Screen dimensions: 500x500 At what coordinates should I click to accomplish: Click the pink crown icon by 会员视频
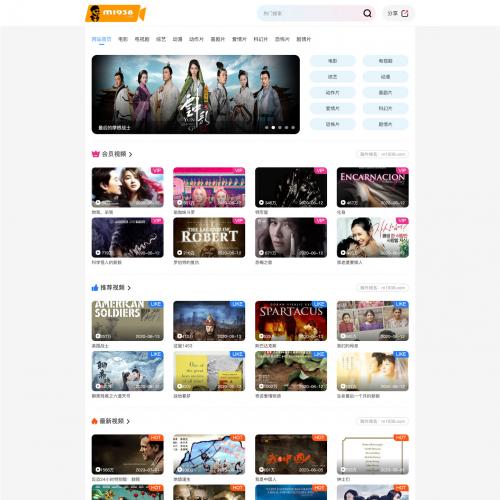[96, 154]
